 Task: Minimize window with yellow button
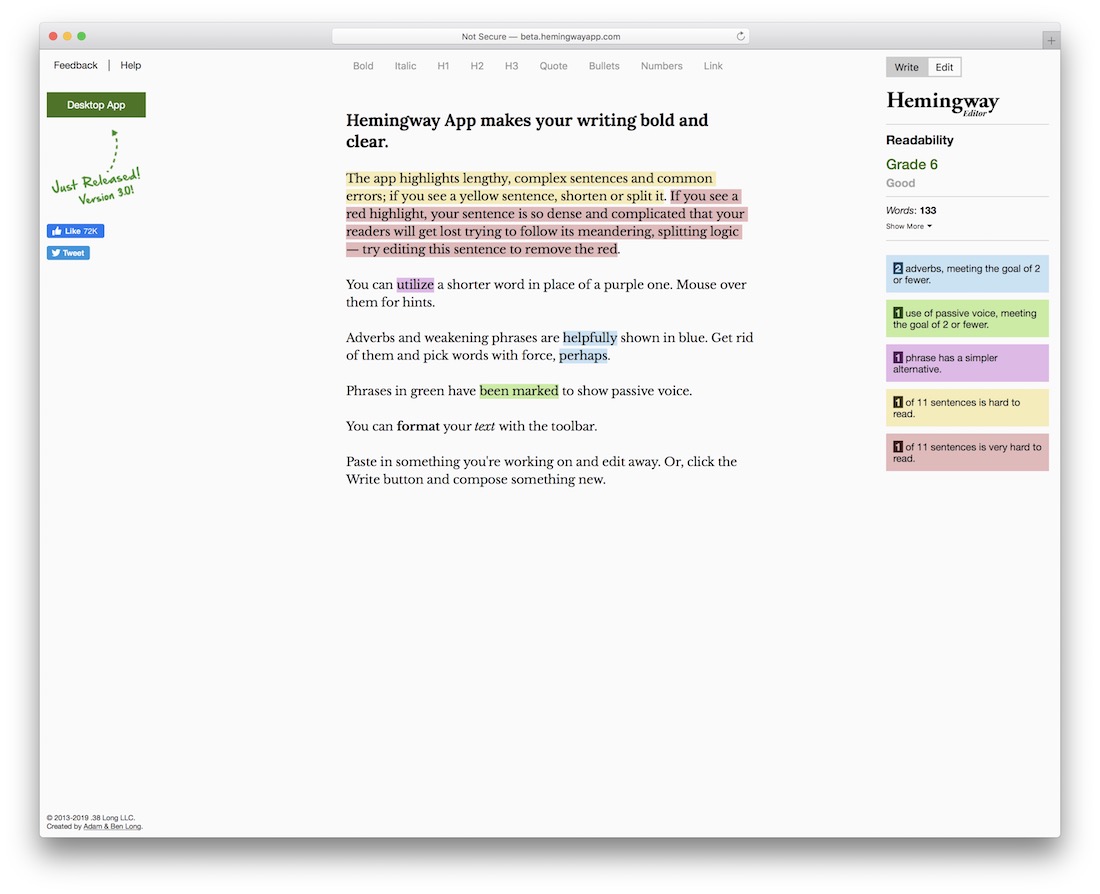click(67, 36)
